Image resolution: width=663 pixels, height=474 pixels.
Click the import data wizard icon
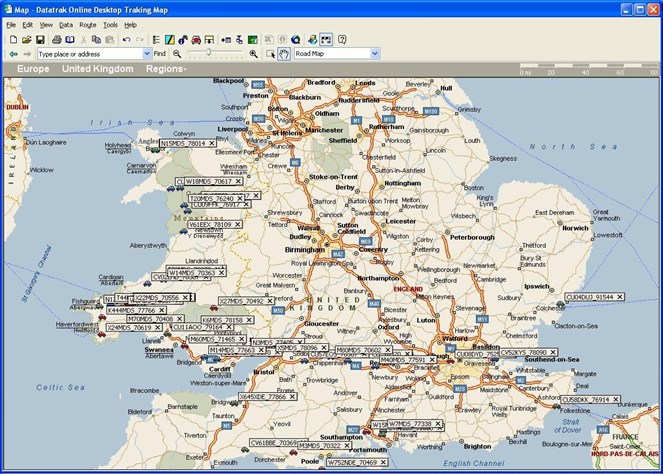[209, 40]
